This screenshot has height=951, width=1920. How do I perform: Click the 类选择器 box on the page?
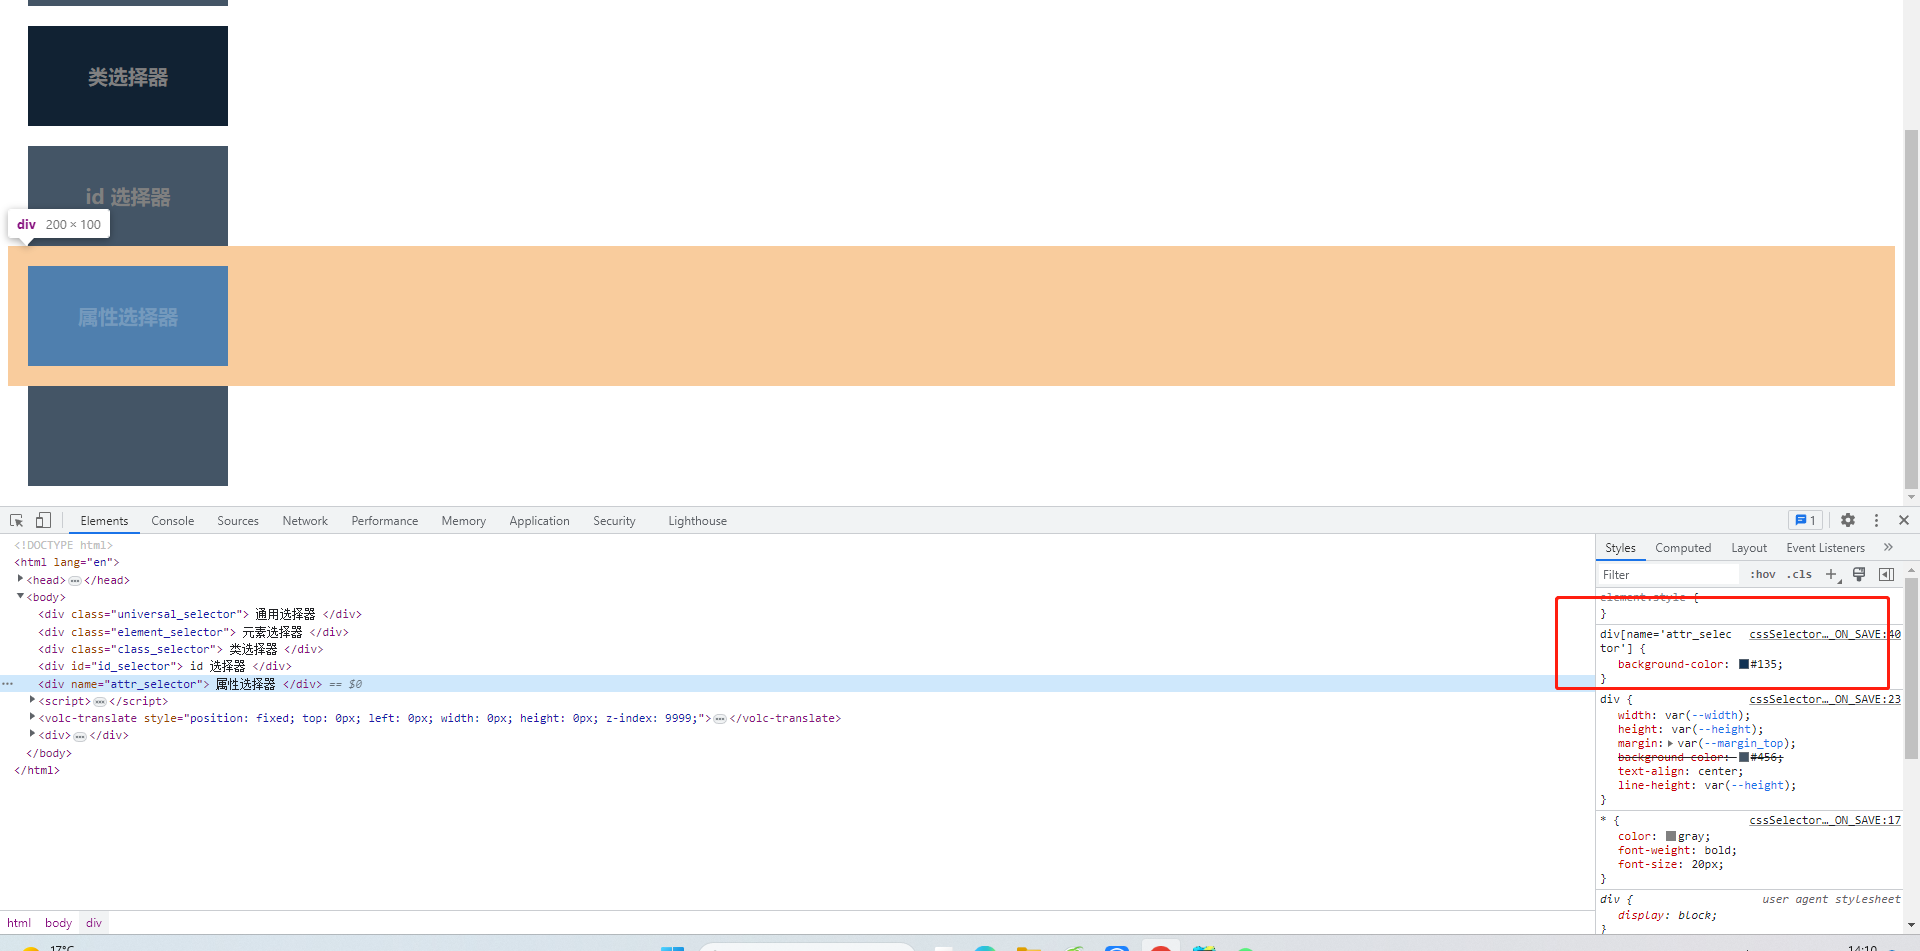(x=128, y=76)
